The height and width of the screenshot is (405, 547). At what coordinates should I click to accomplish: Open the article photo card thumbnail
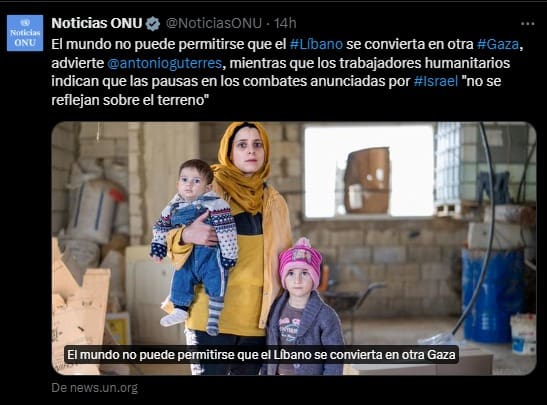[x=294, y=248]
